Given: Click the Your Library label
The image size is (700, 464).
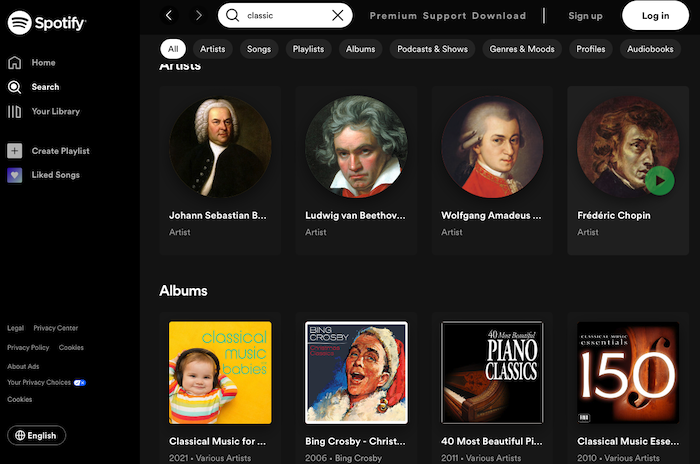Looking at the screenshot, I should 55,111.
